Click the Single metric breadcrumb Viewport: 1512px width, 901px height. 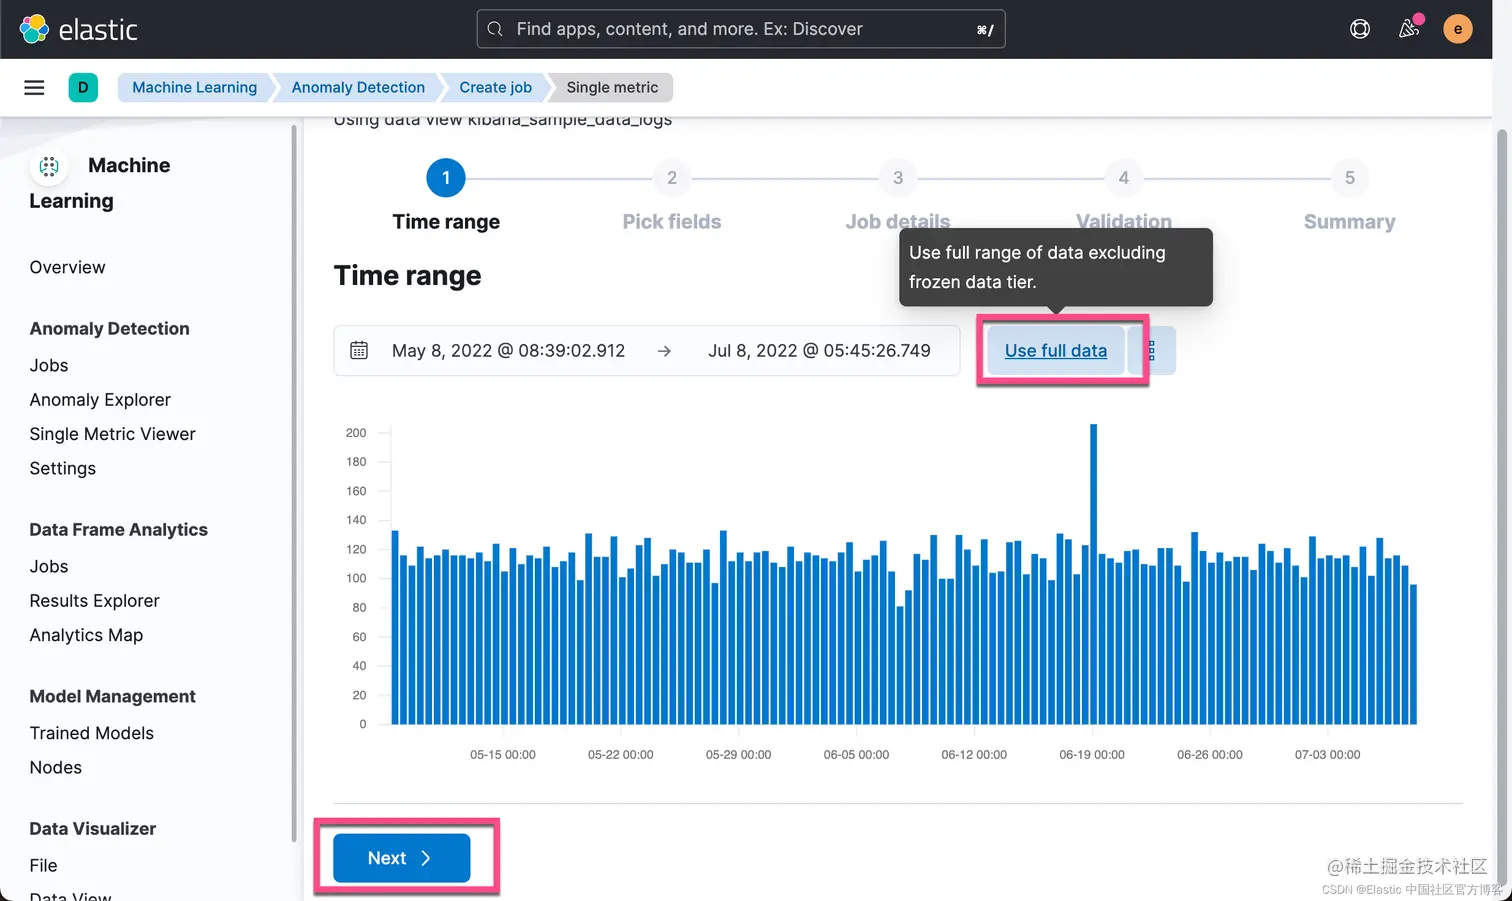(x=612, y=87)
